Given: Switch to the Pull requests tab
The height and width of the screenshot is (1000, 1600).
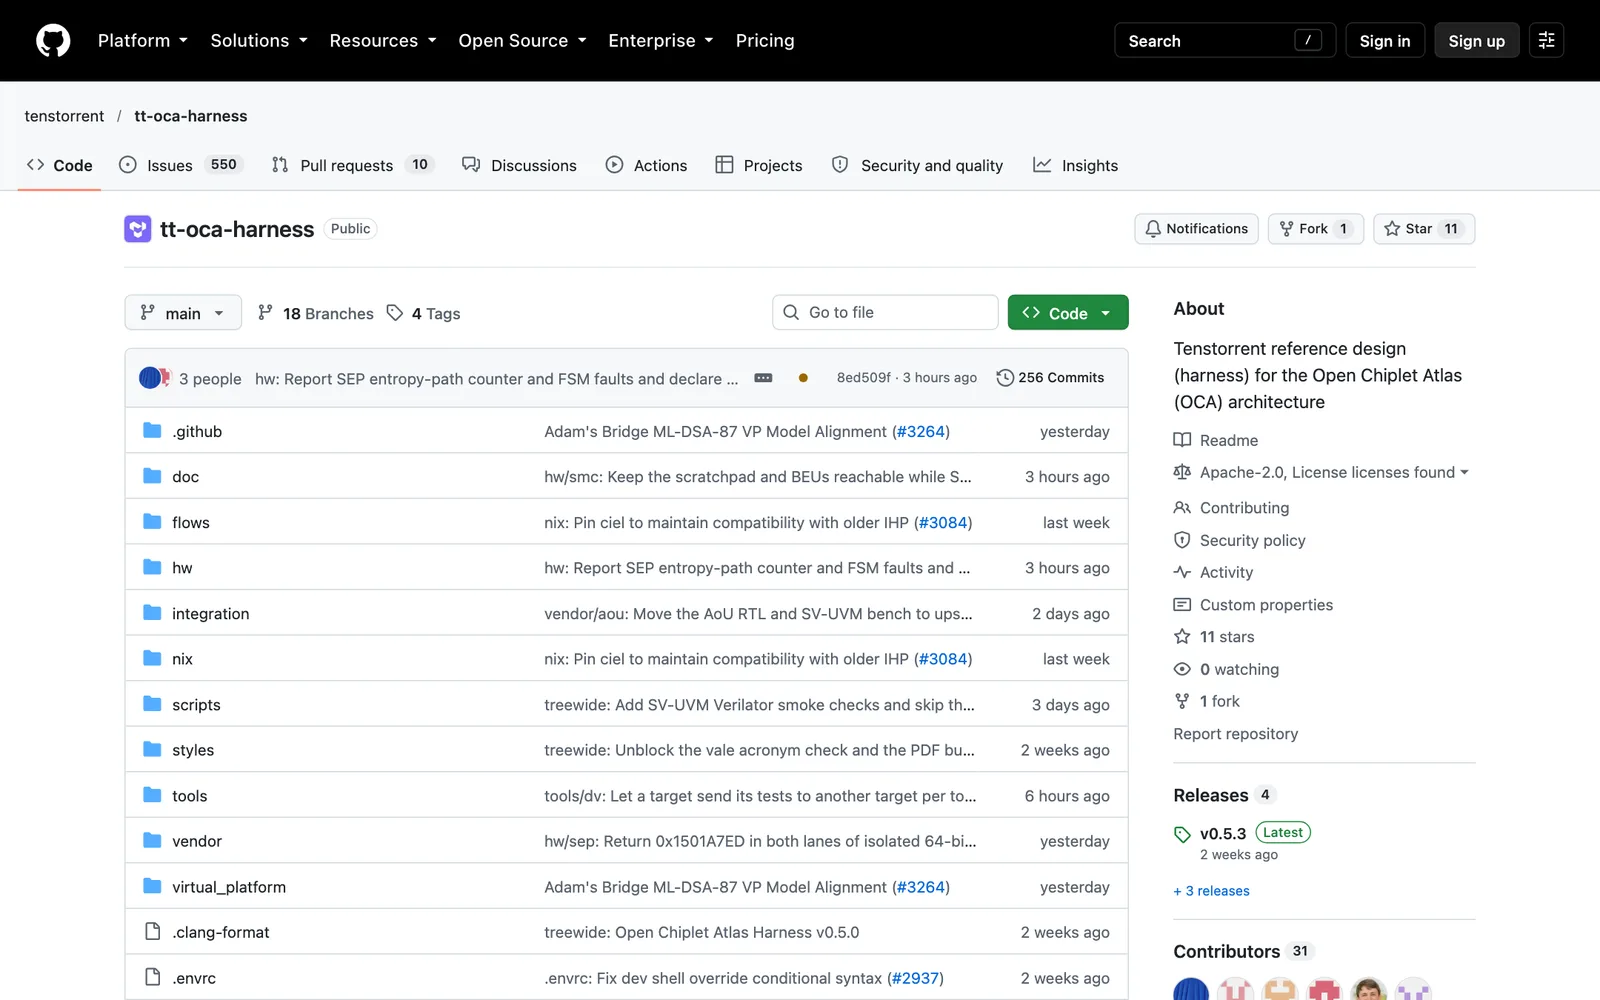Looking at the screenshot, I should 352,165.
